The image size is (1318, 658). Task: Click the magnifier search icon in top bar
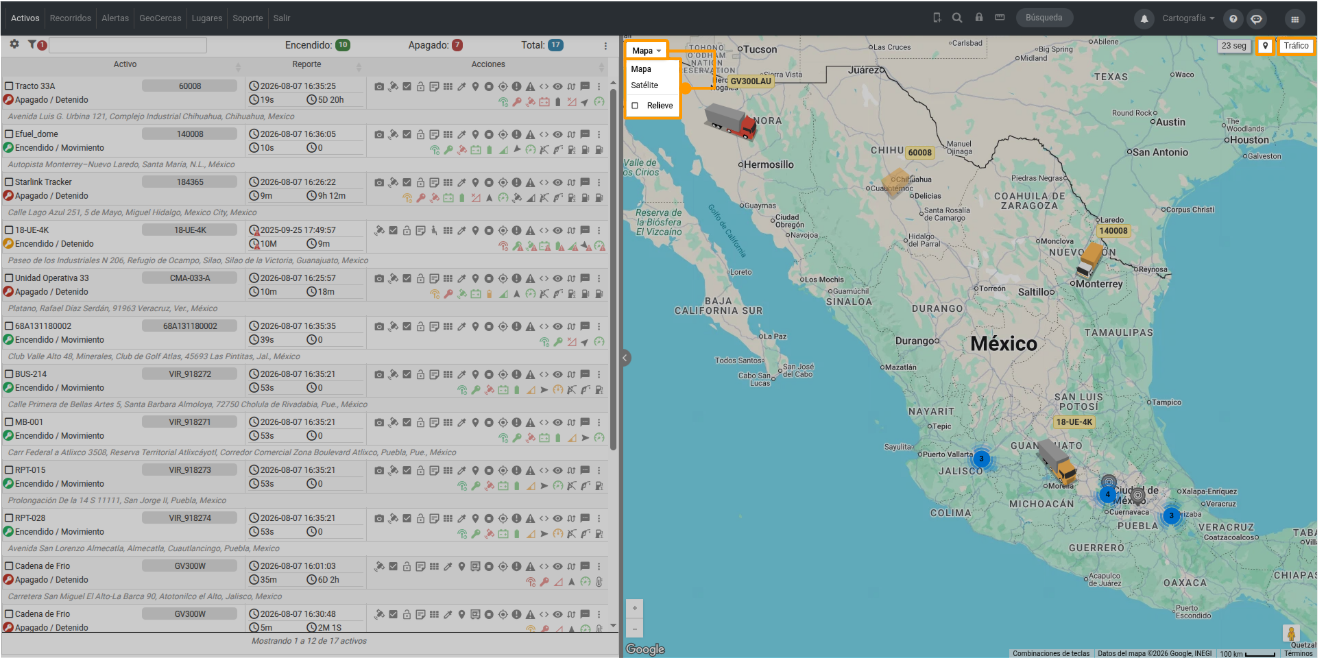957,18
